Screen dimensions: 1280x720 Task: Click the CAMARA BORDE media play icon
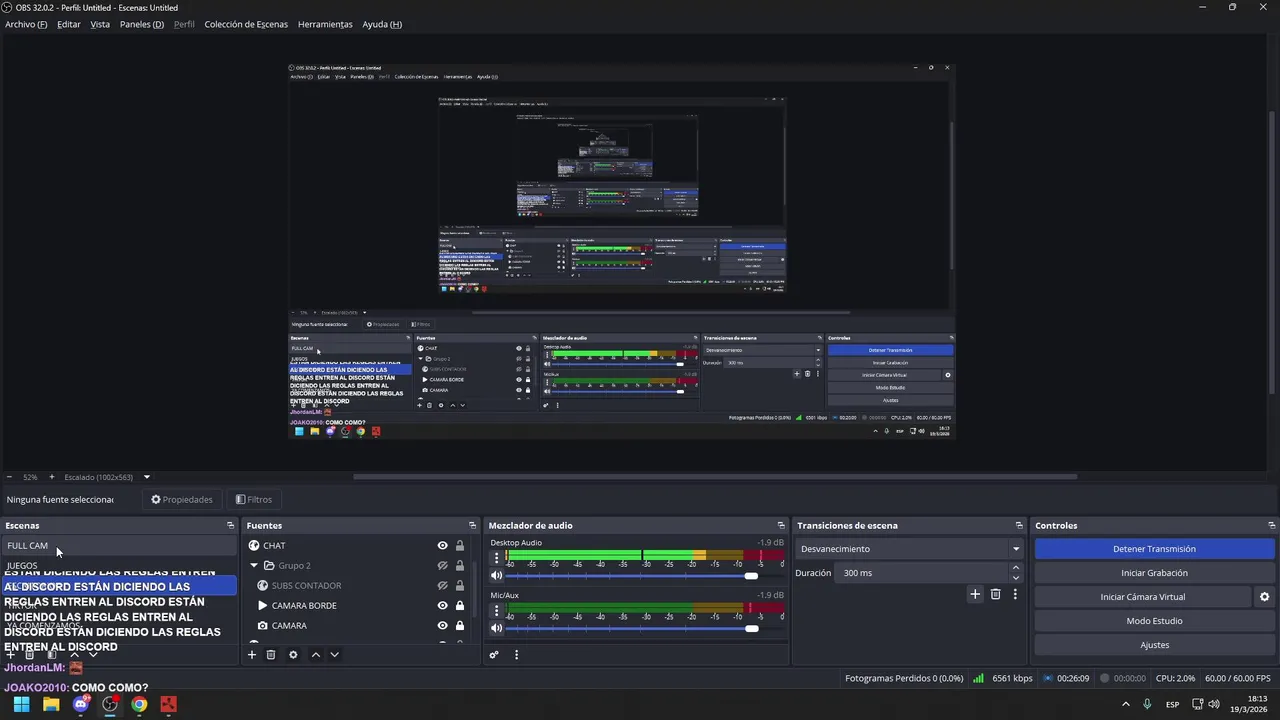(263, 606)
